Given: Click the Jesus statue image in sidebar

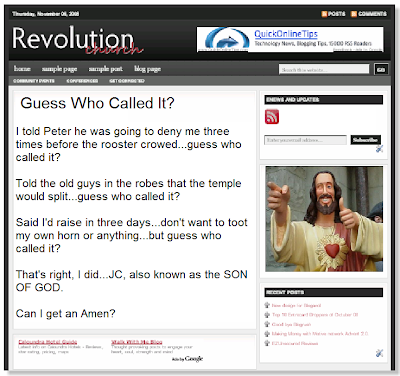Looking at the screenshot, I should tap(324, 219).
